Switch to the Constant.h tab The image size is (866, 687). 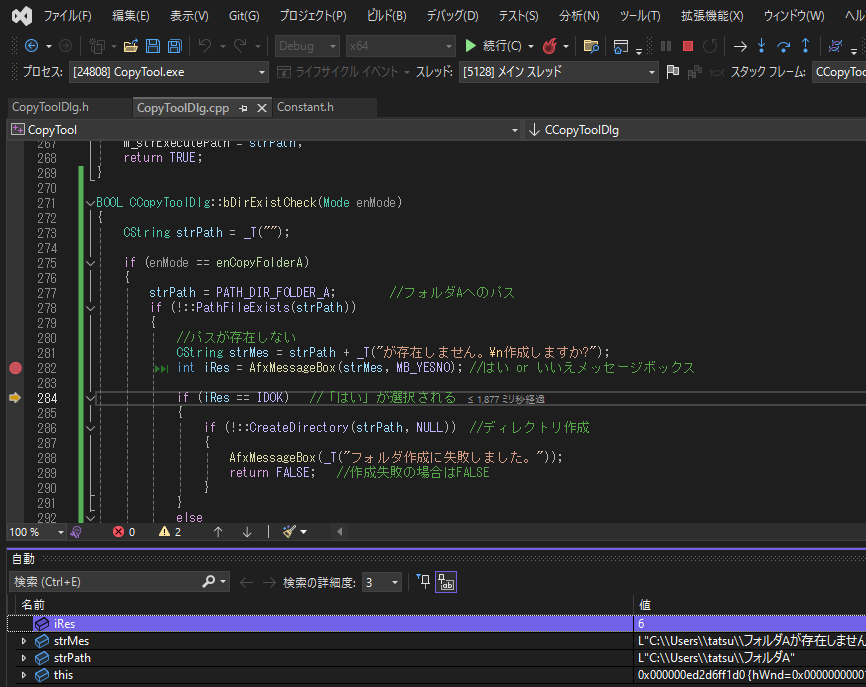tap(305, 107)
